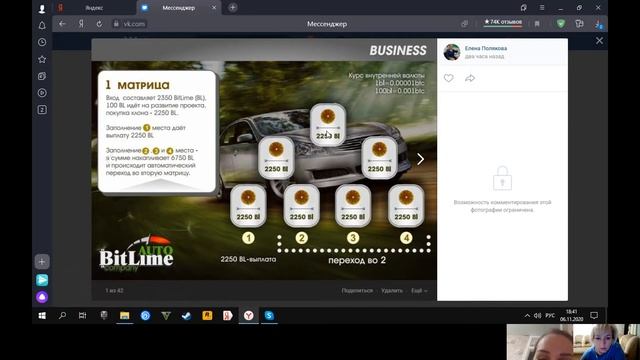Viewport: 640px width, 360px height.
Task: Open the blue swirl app on taskbar
Action: coord(145,316)
